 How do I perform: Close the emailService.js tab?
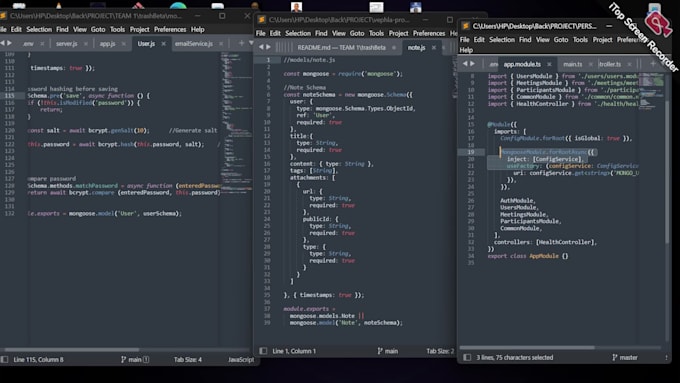pyautogui.click(x=221, y=44)
